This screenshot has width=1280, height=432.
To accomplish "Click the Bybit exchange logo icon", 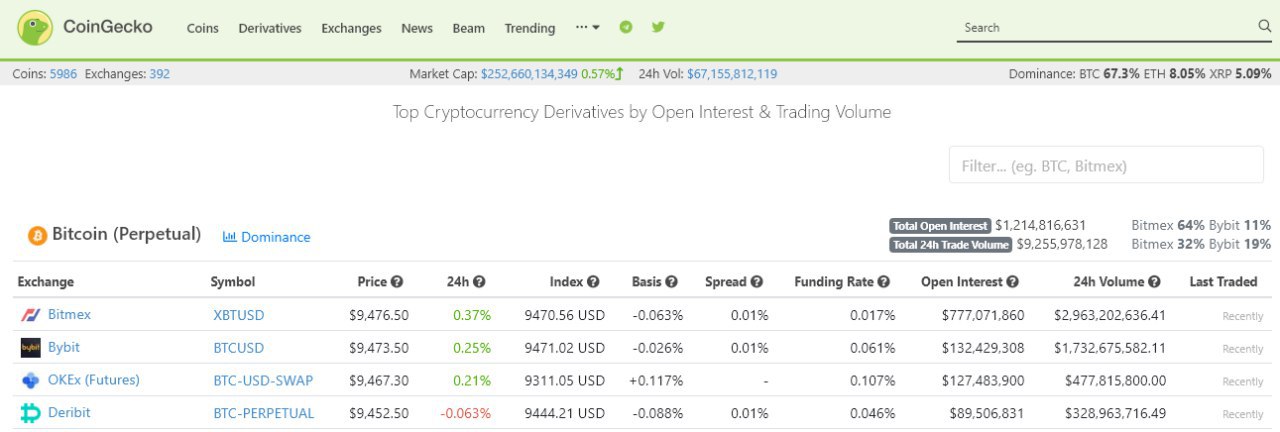I will pos(30,348).
